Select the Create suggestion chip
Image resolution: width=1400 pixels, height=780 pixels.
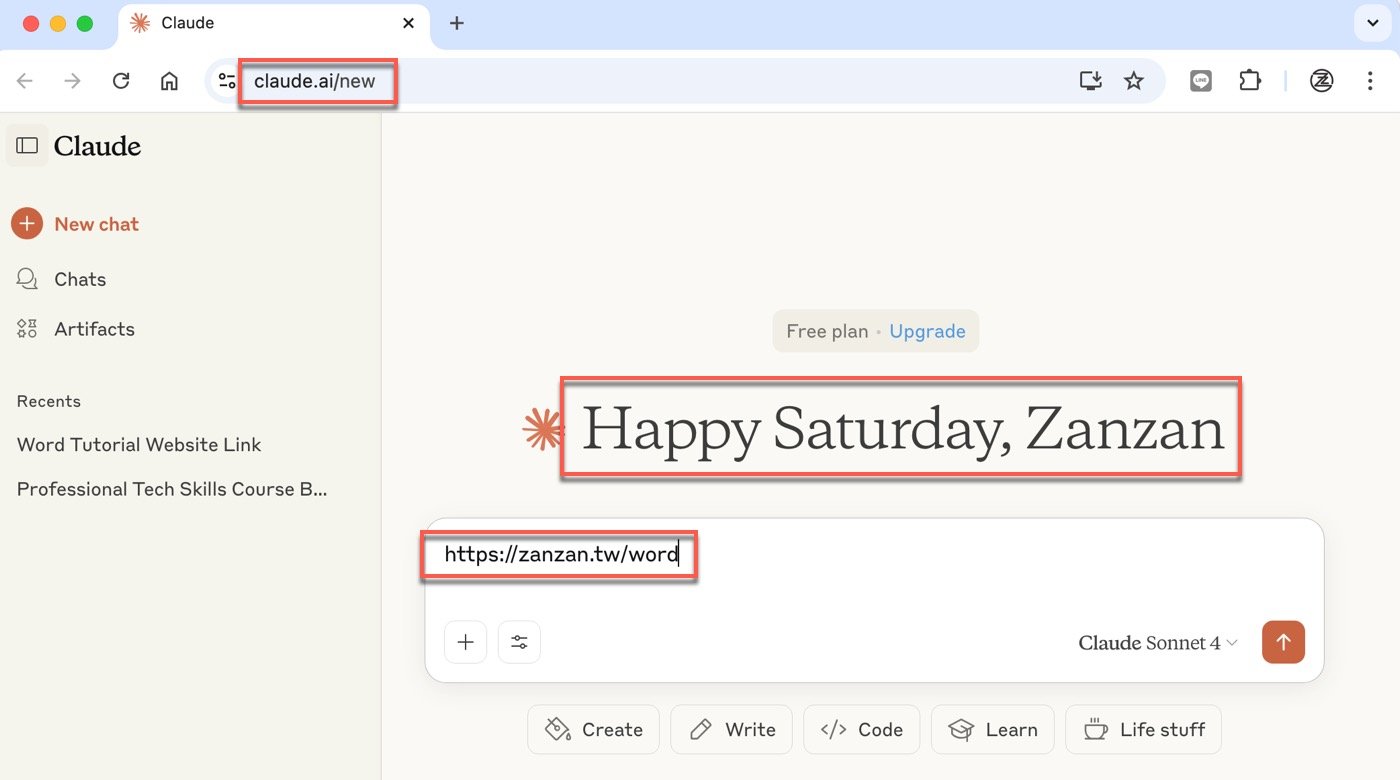click(x=593, y=730)
